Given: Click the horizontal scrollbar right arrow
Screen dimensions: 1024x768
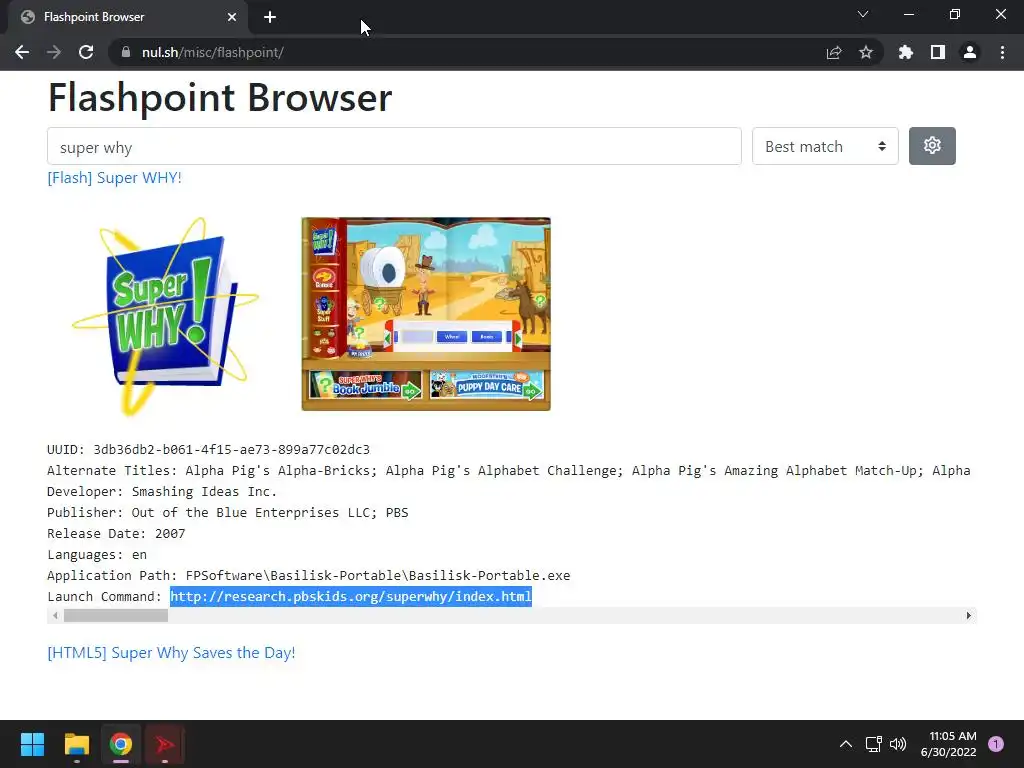Looking at the screenshot, I should click(968, 616).
